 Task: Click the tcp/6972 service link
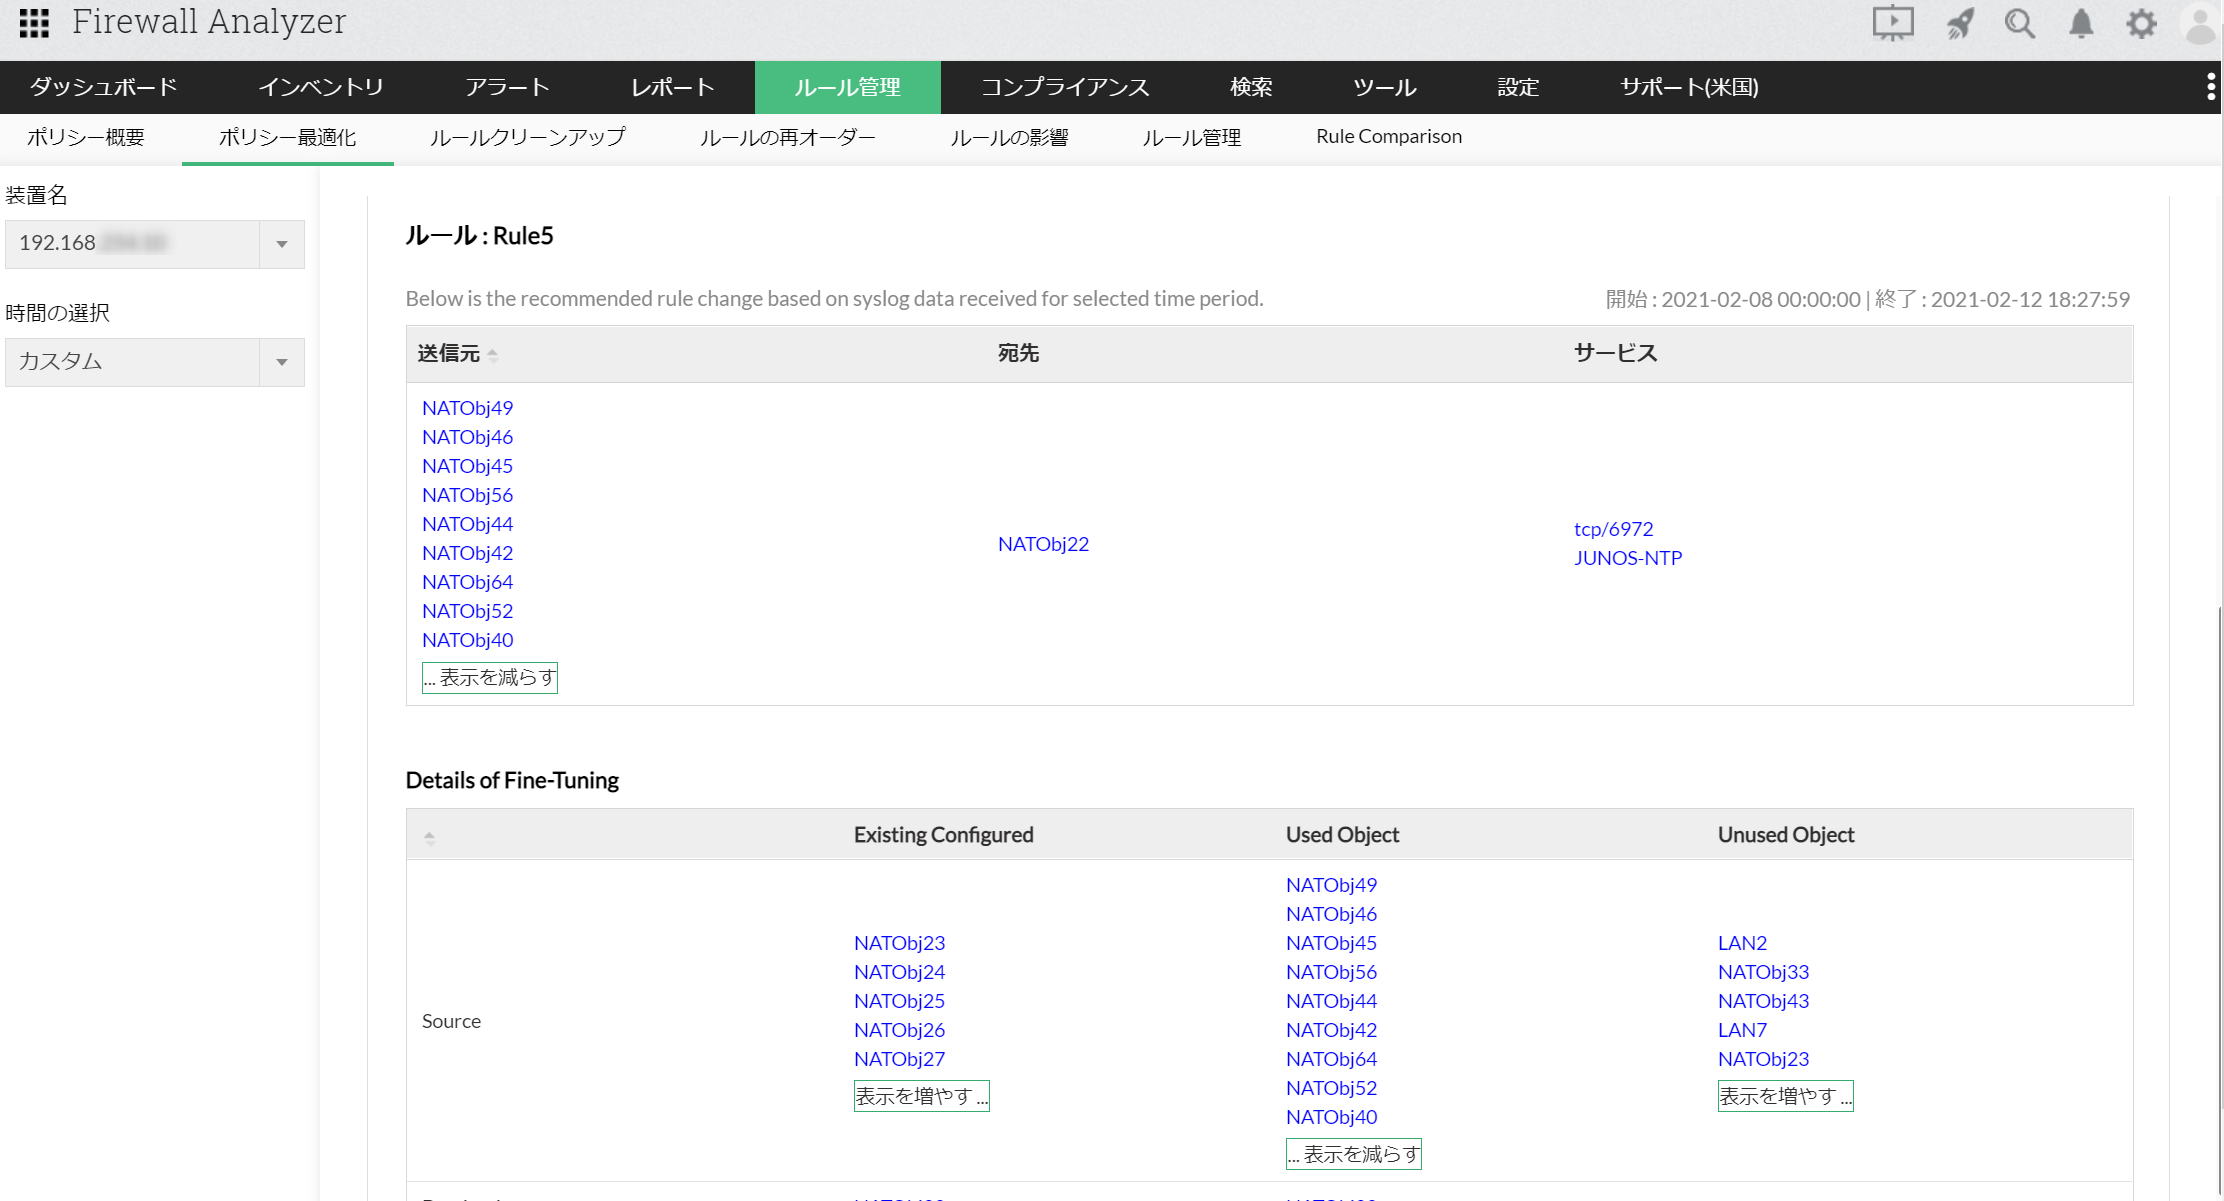(1613, 529)
